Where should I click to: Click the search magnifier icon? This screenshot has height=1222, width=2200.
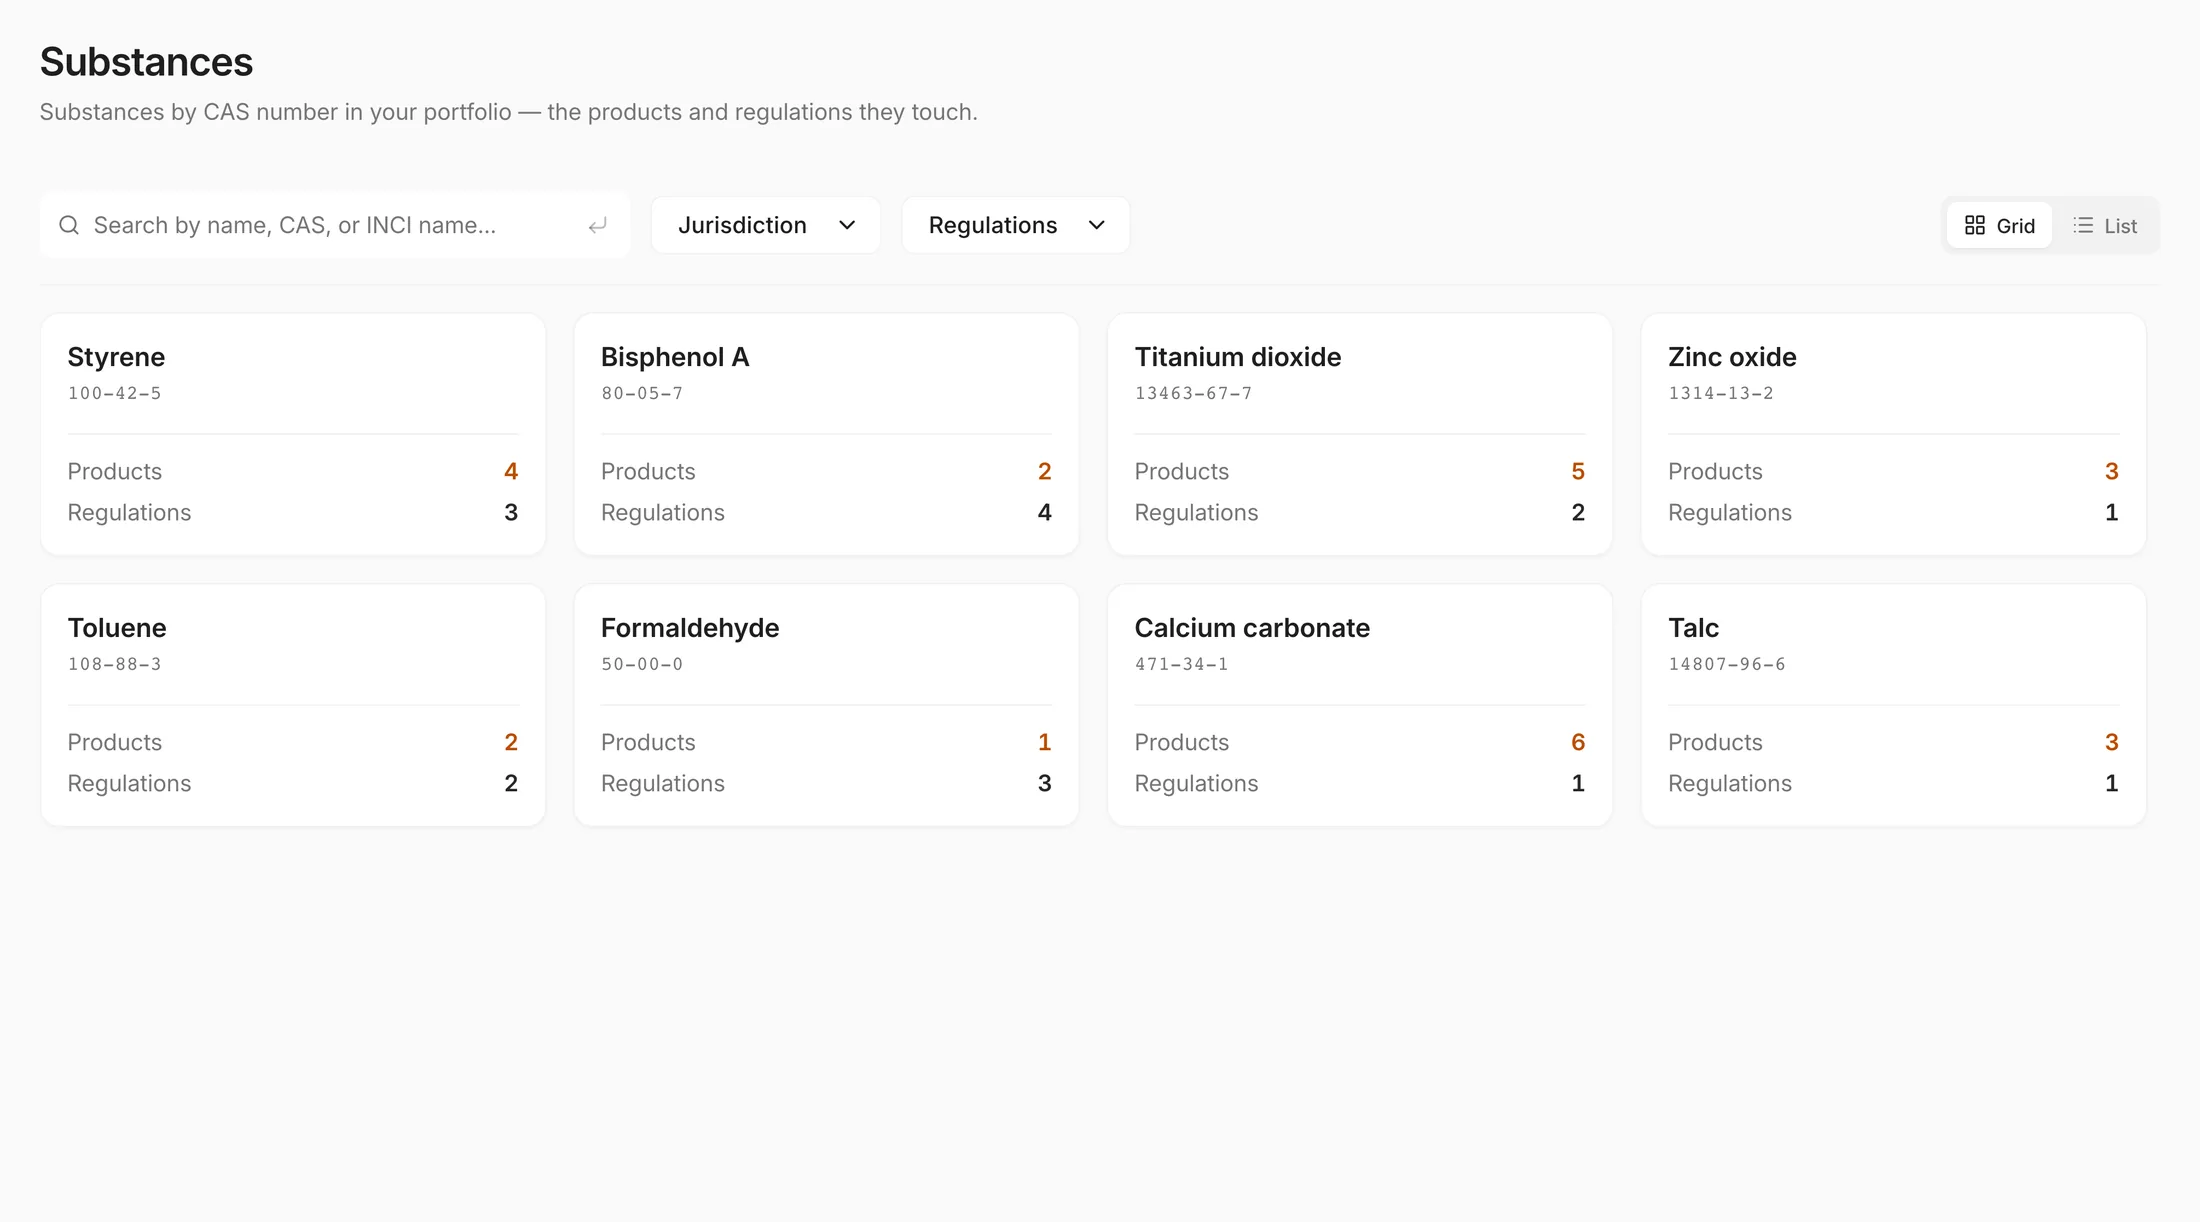point(69,225)
